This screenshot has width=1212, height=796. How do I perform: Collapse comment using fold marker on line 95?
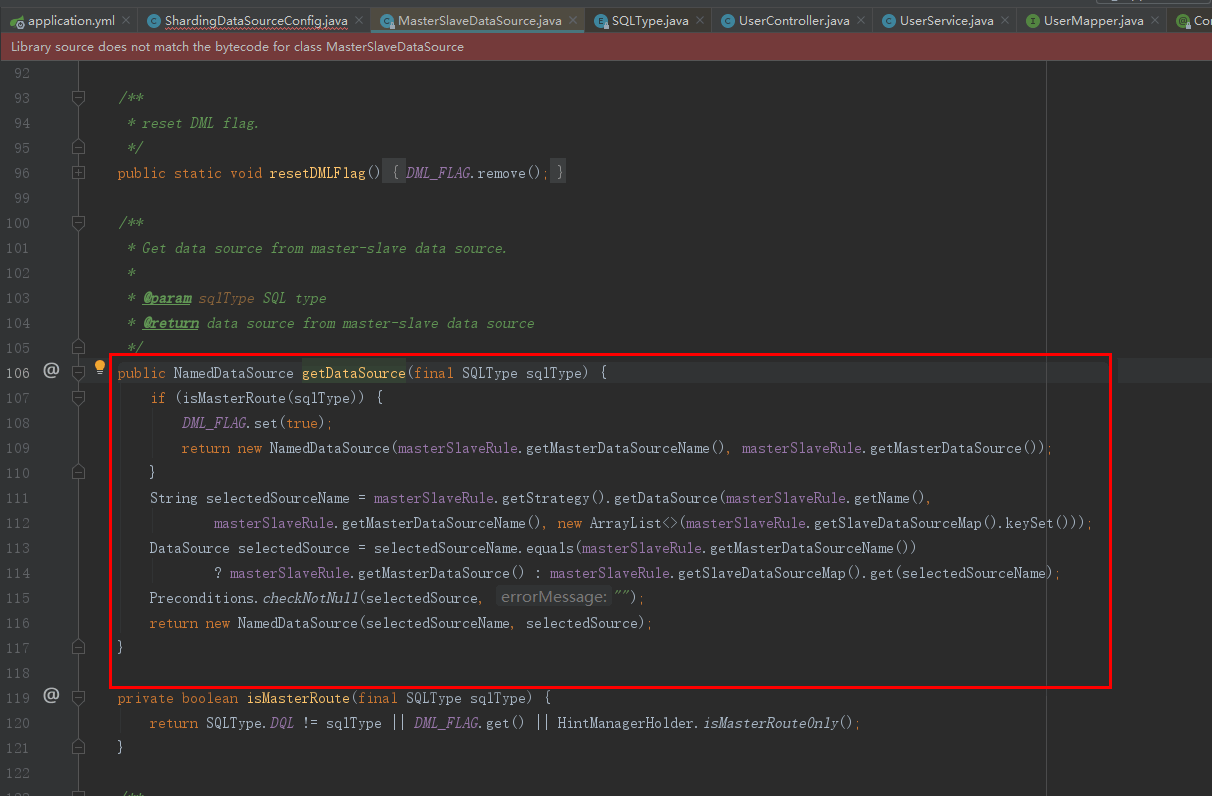(78, 147)
